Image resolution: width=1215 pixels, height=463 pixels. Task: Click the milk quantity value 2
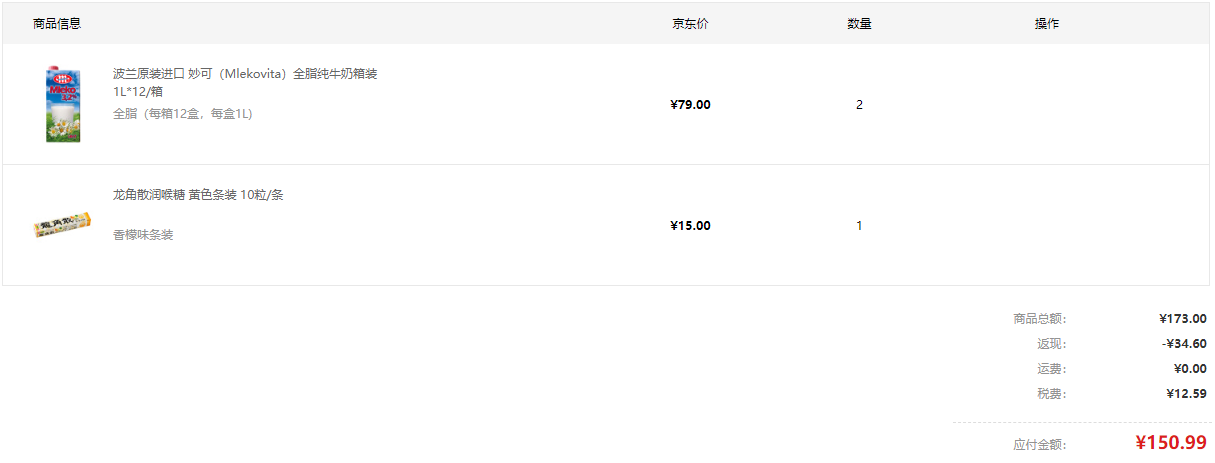tap(859, 104)
